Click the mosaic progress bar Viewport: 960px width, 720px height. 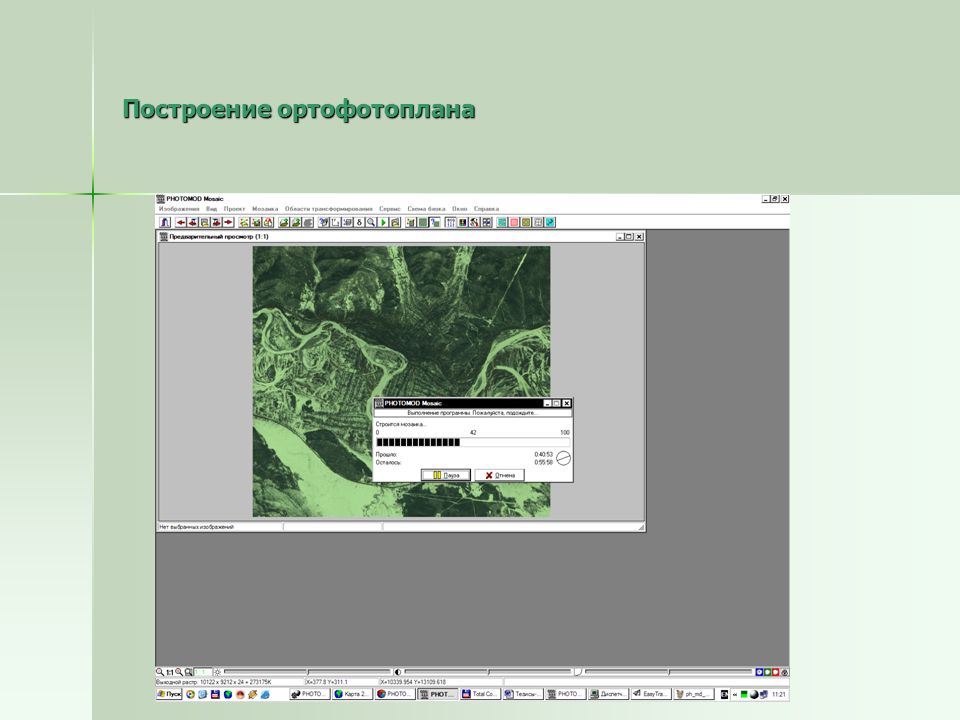tap(473, 443)
